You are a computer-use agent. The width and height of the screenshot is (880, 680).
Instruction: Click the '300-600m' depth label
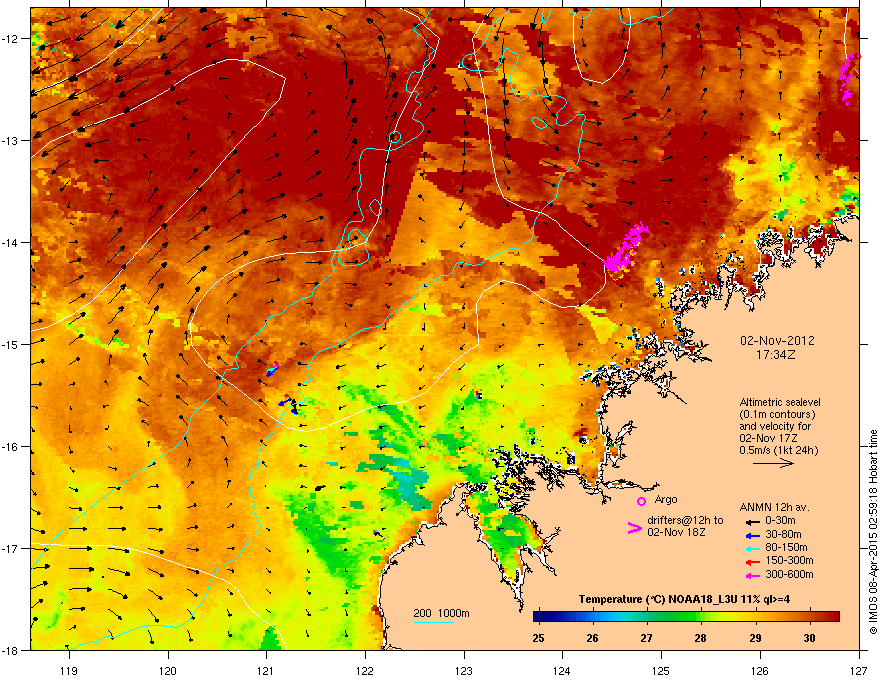point(789,574)
